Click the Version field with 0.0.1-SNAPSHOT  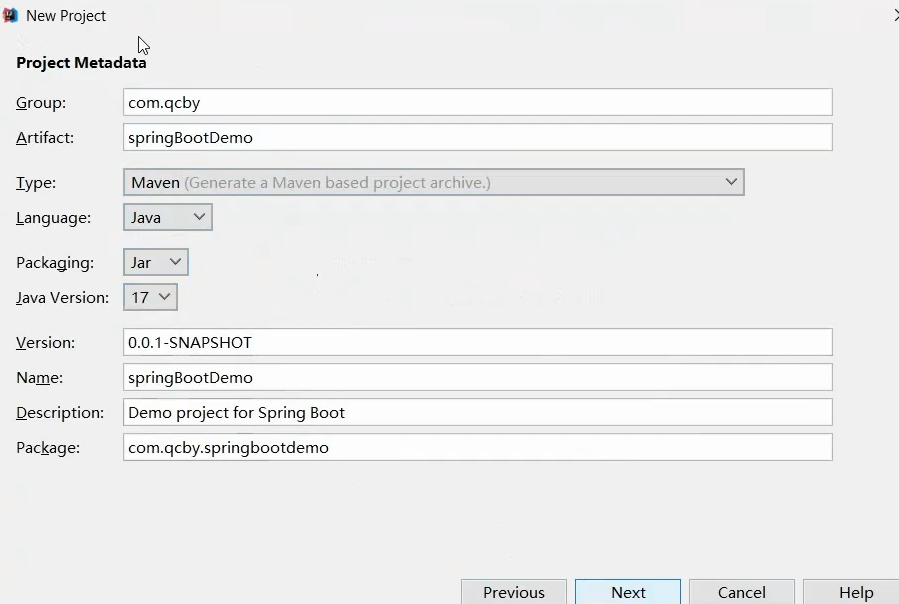tap(478, 342)
